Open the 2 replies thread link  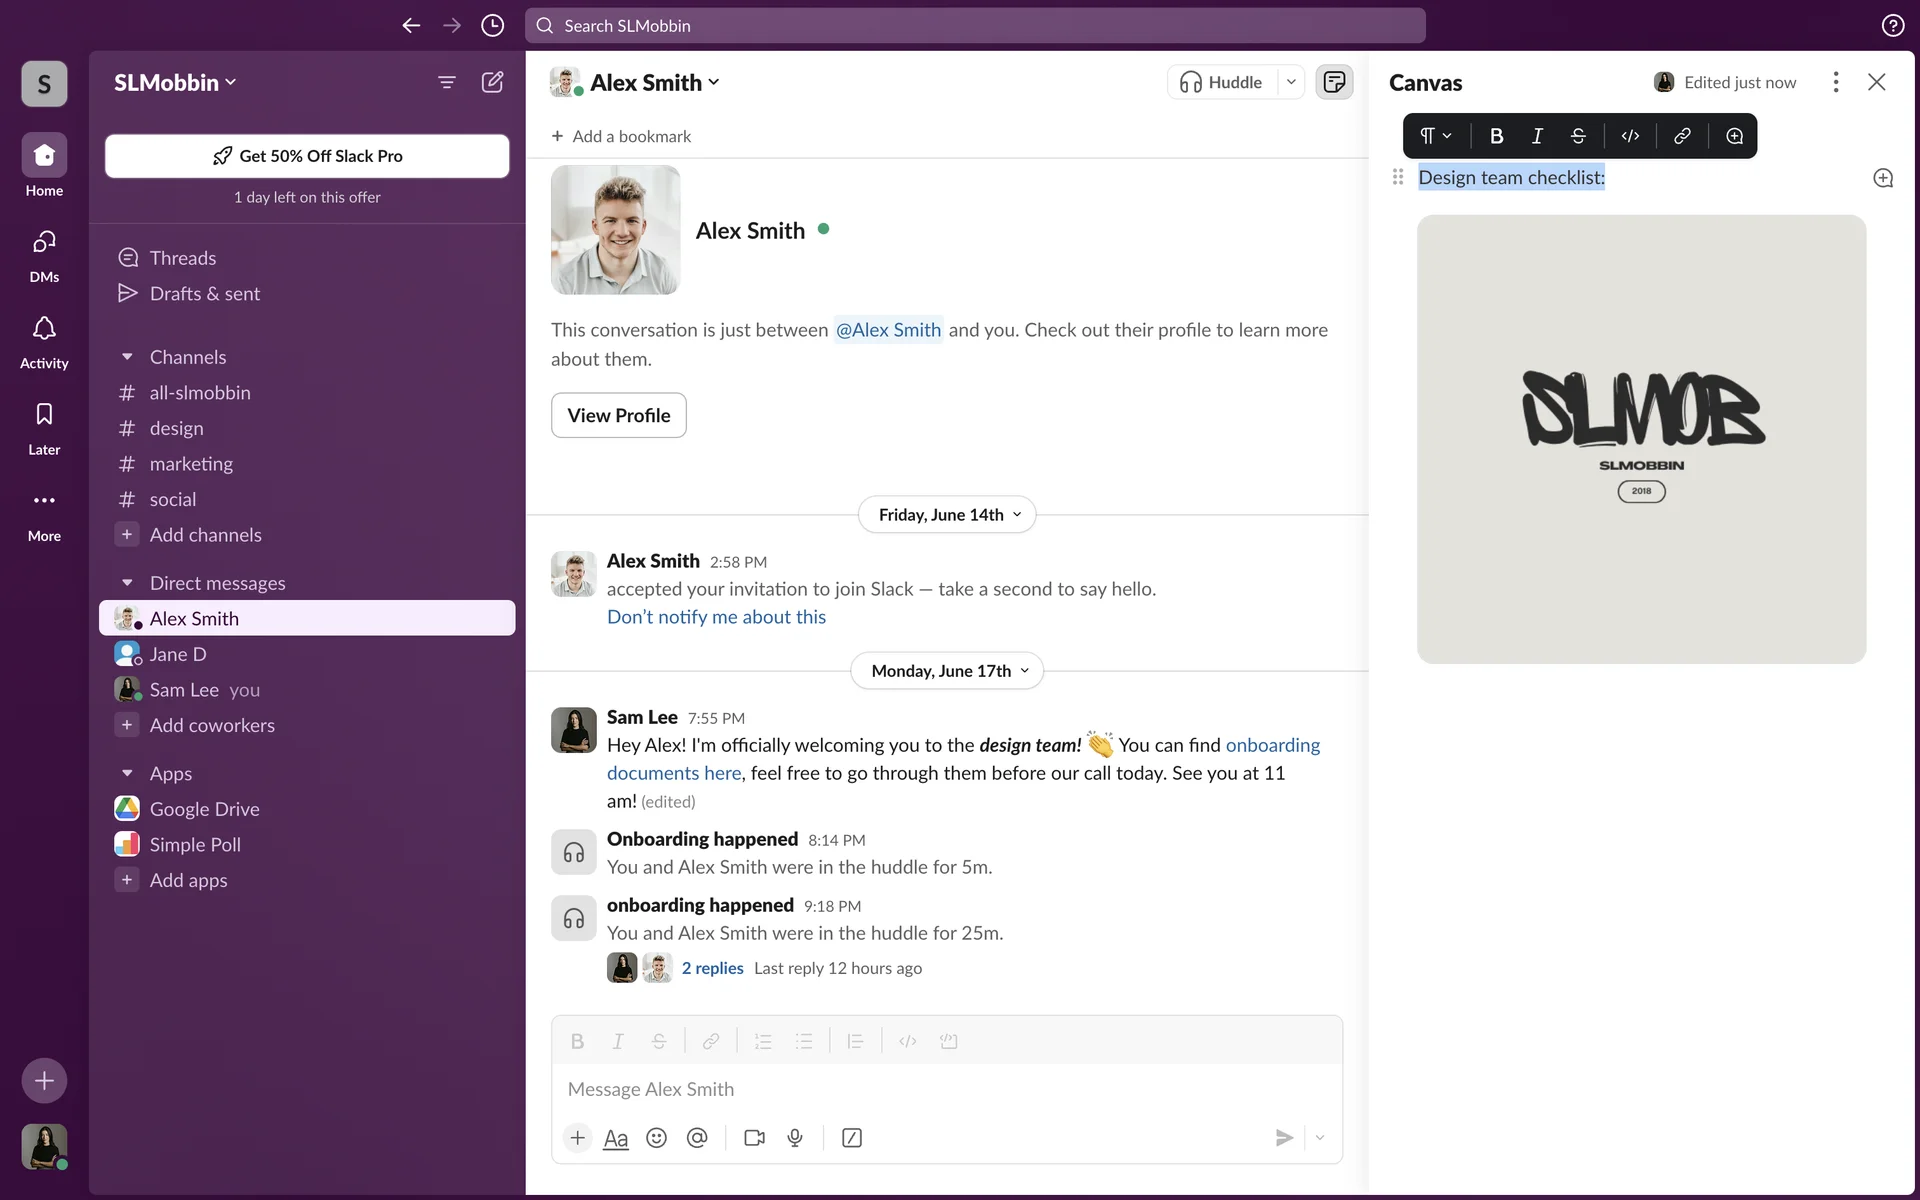pyautogui.click(x=712, y=968)
